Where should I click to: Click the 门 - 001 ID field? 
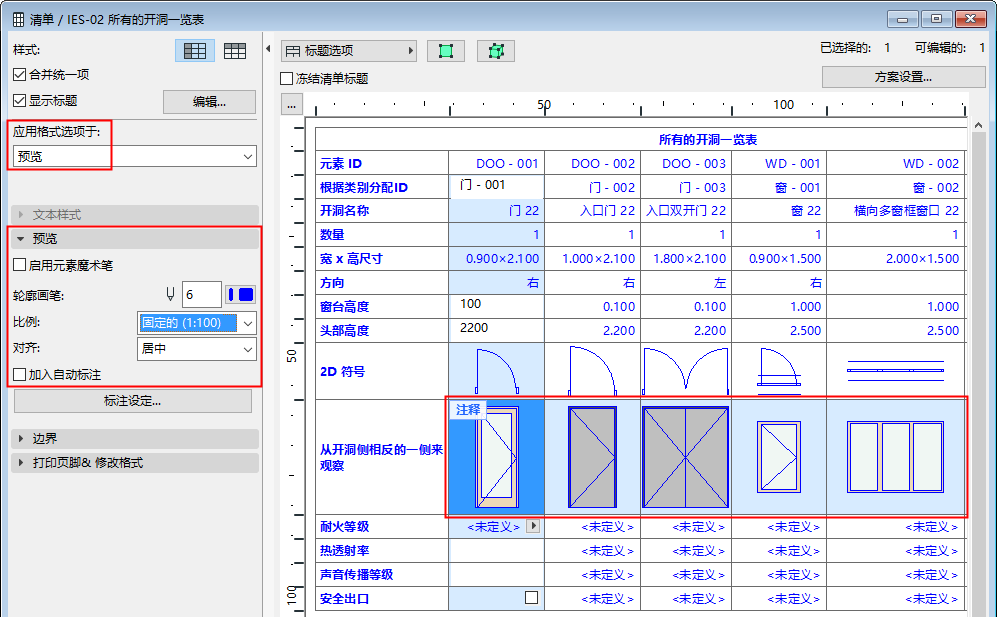coord(496,185)
